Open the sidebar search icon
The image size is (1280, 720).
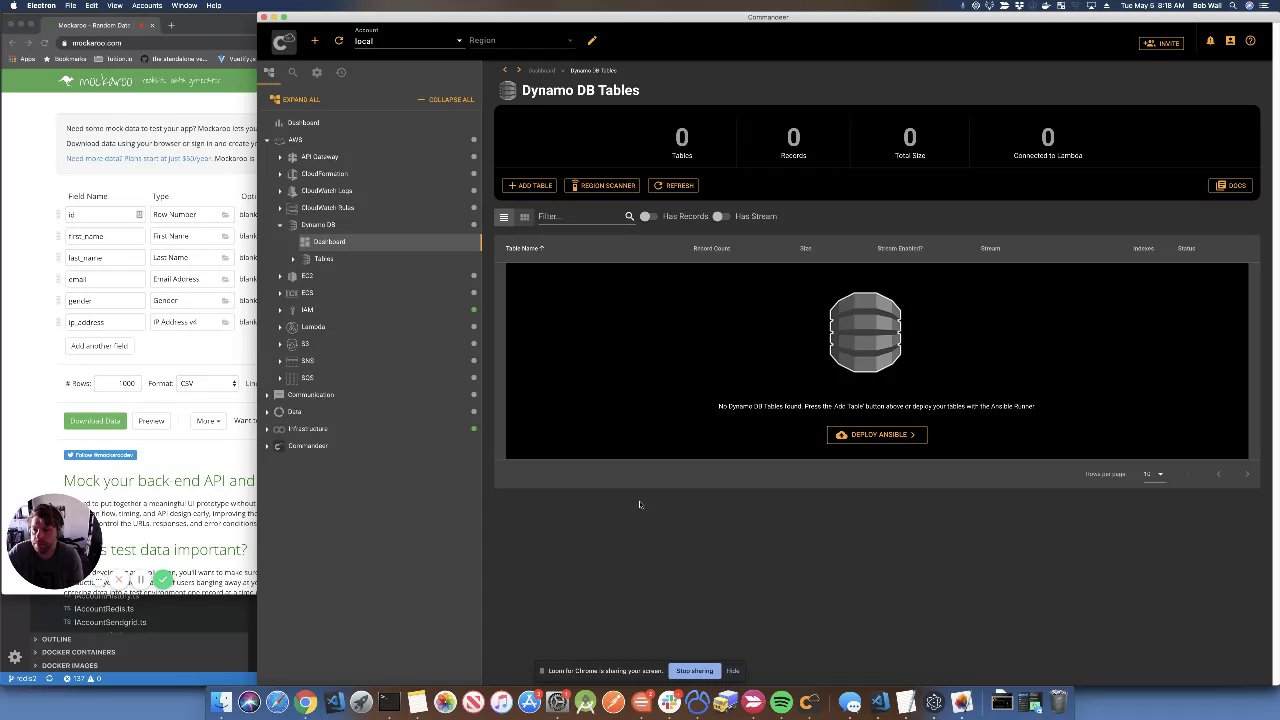(293, 72)
